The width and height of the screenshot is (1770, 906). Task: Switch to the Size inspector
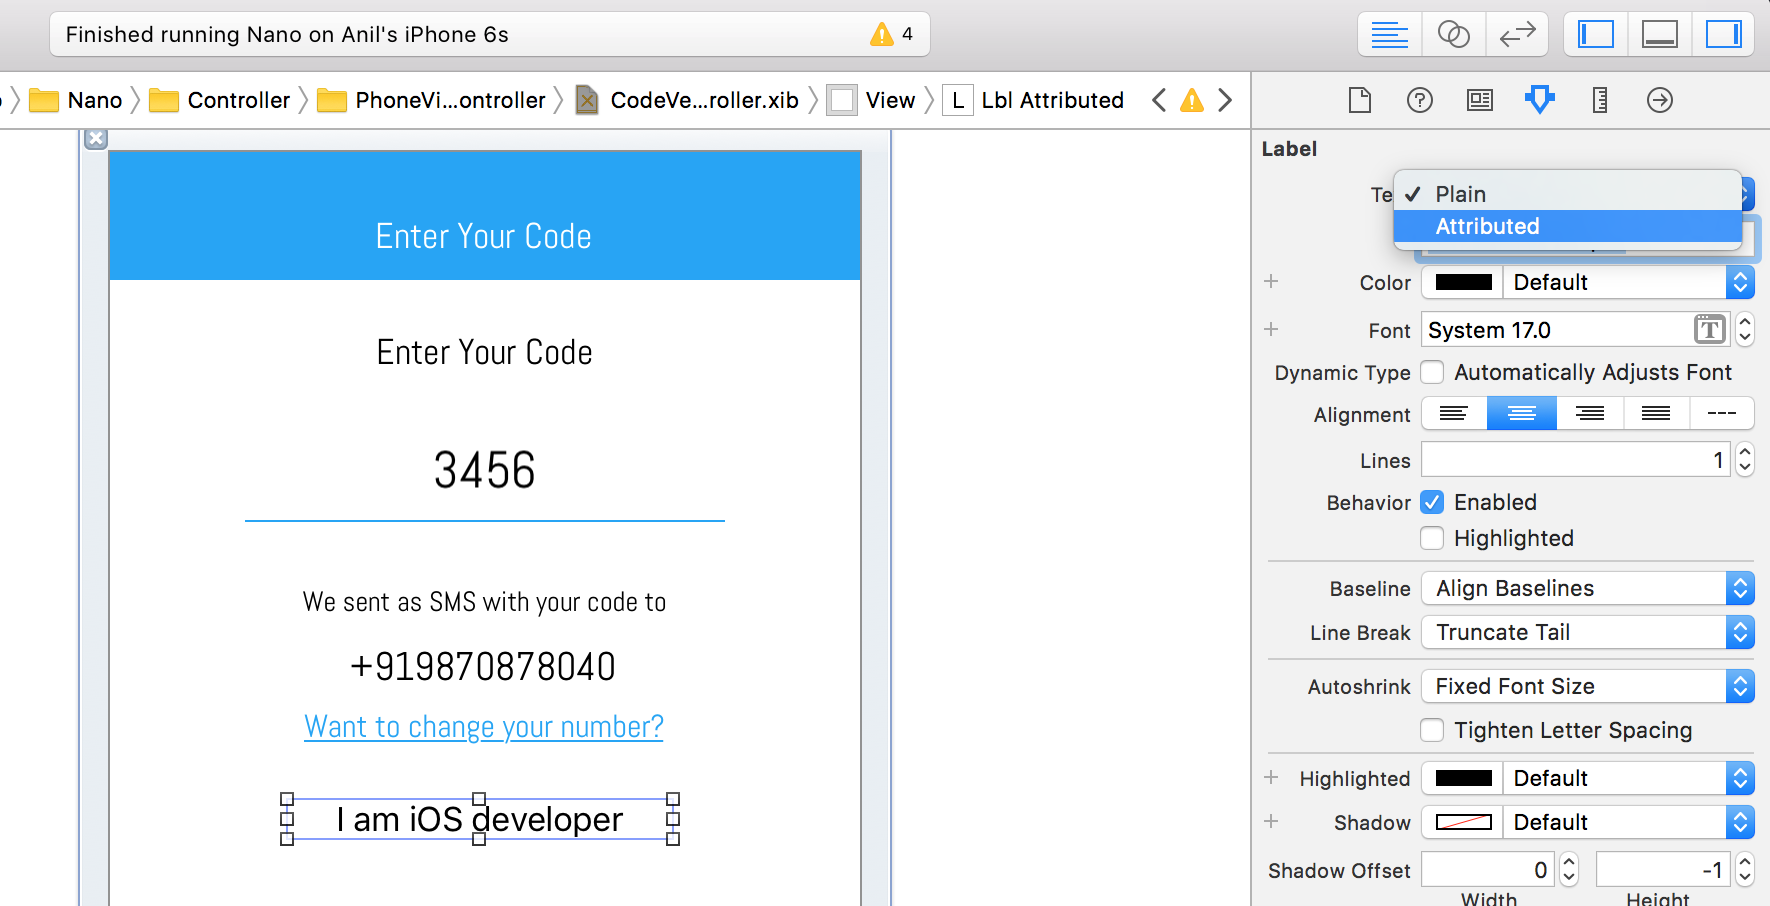pyautogui.click(x=1599, y=100)
